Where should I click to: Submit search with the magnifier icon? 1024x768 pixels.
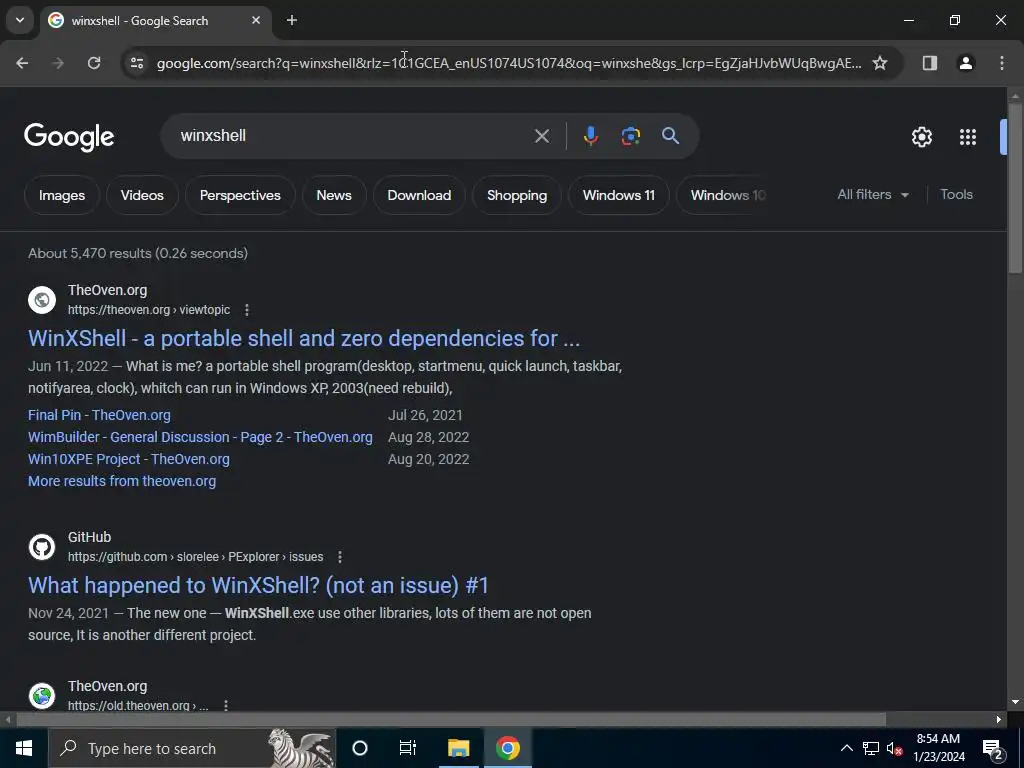point(670,136)
